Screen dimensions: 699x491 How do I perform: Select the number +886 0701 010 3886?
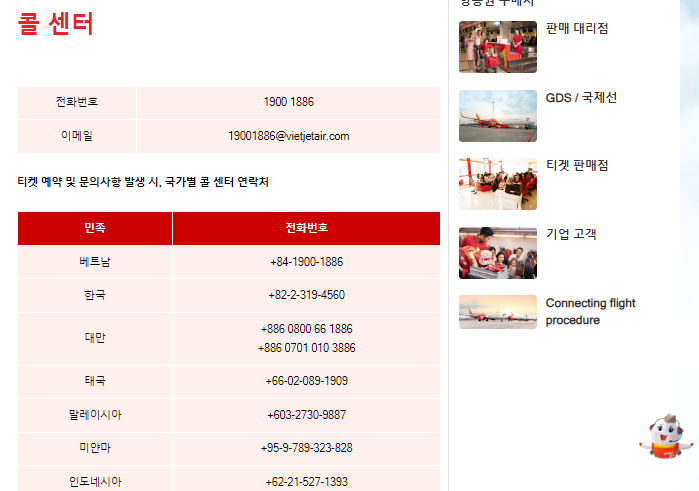[306, 348]
